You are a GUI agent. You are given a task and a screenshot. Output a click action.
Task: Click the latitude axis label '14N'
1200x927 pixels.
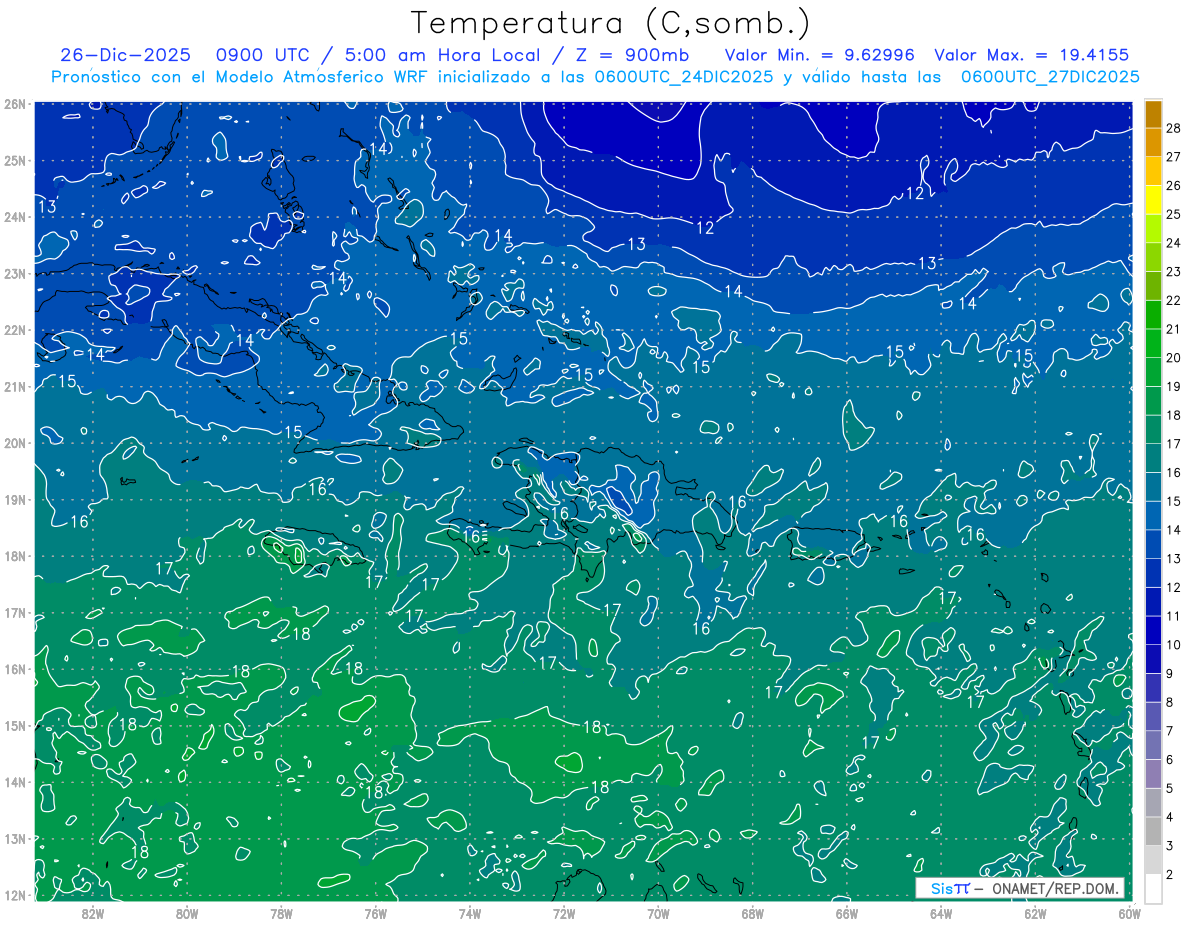14,782
